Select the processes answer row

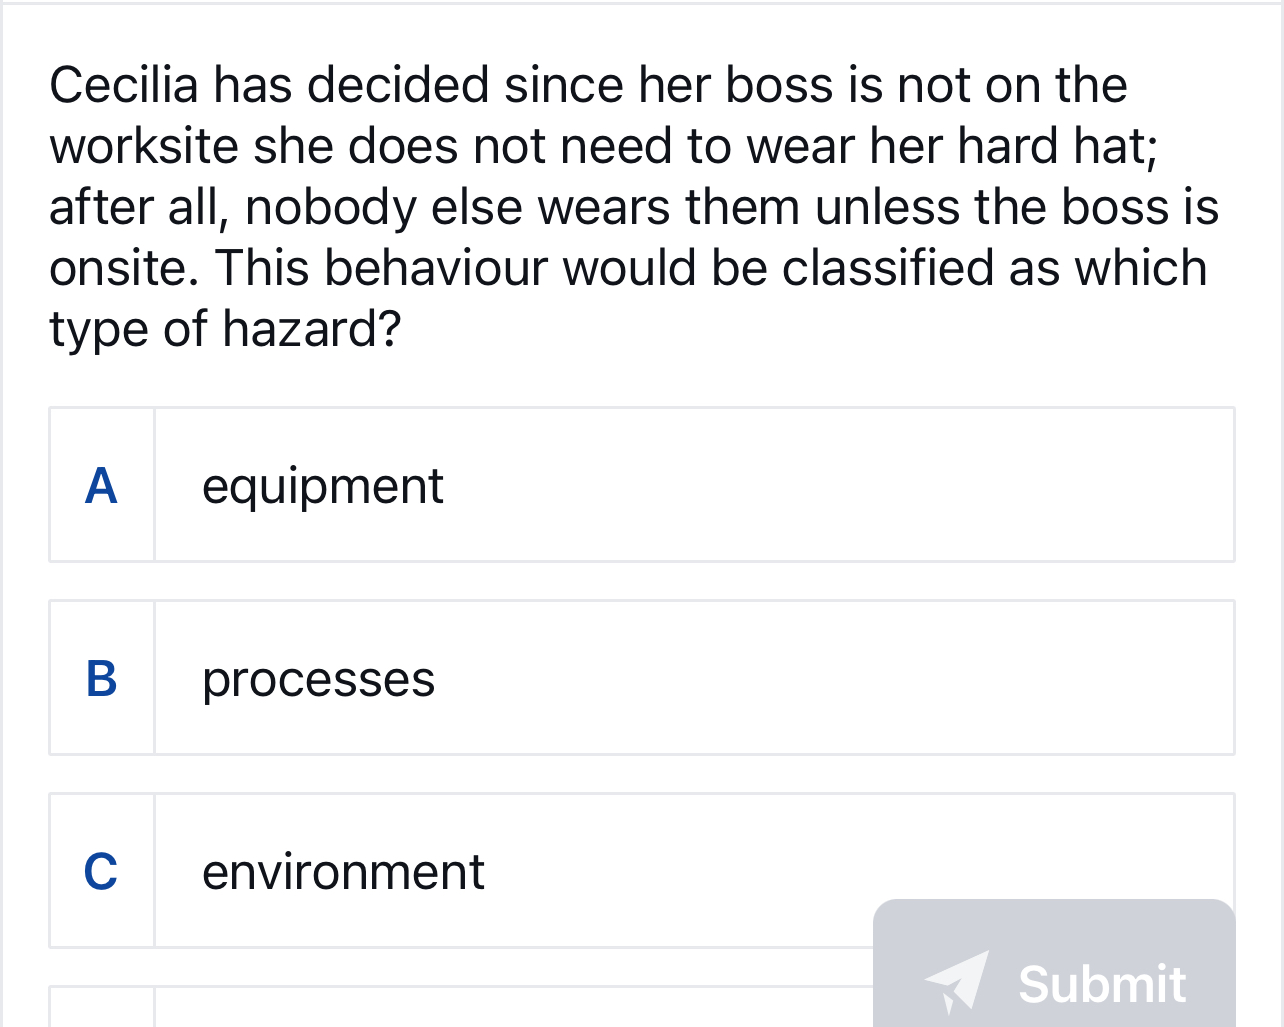(x=640, y=677)
